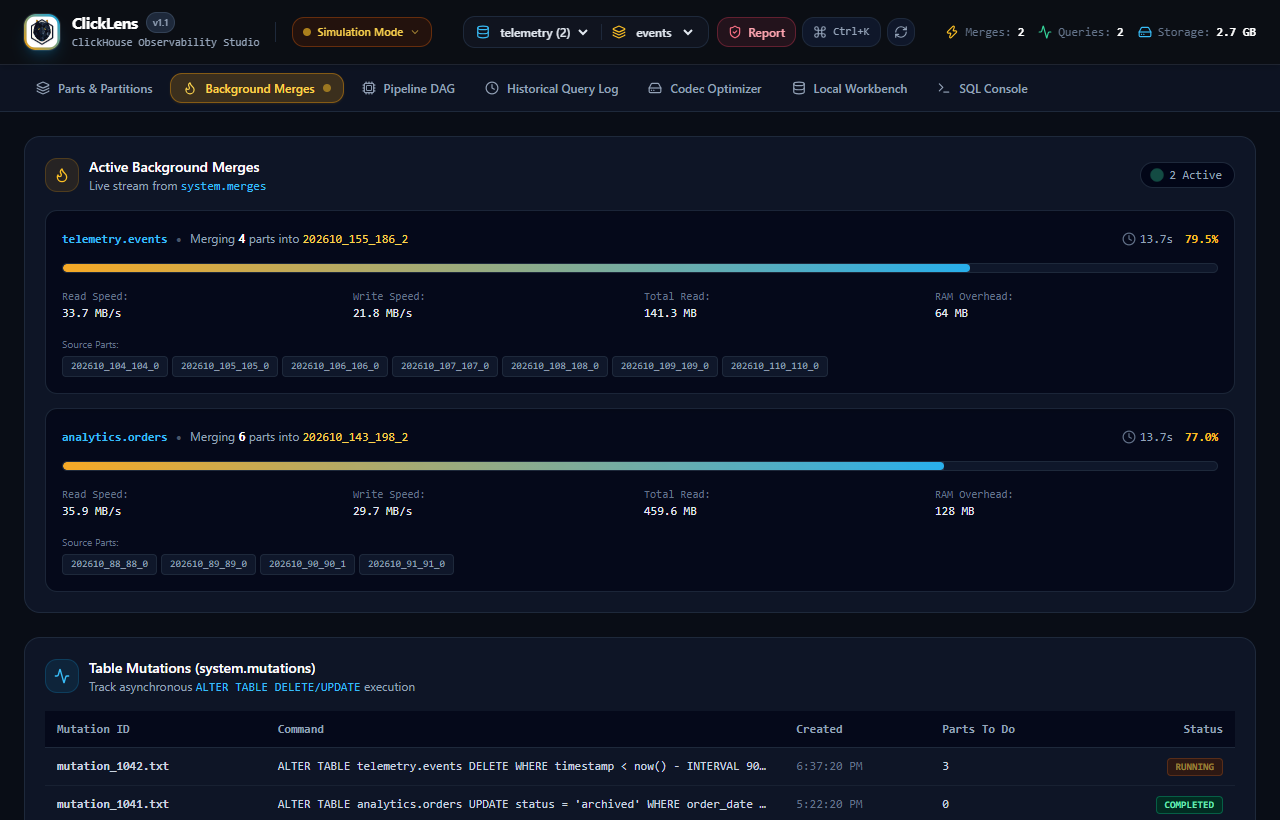
Task: Click the system.merges link
Action: point(223,186)
